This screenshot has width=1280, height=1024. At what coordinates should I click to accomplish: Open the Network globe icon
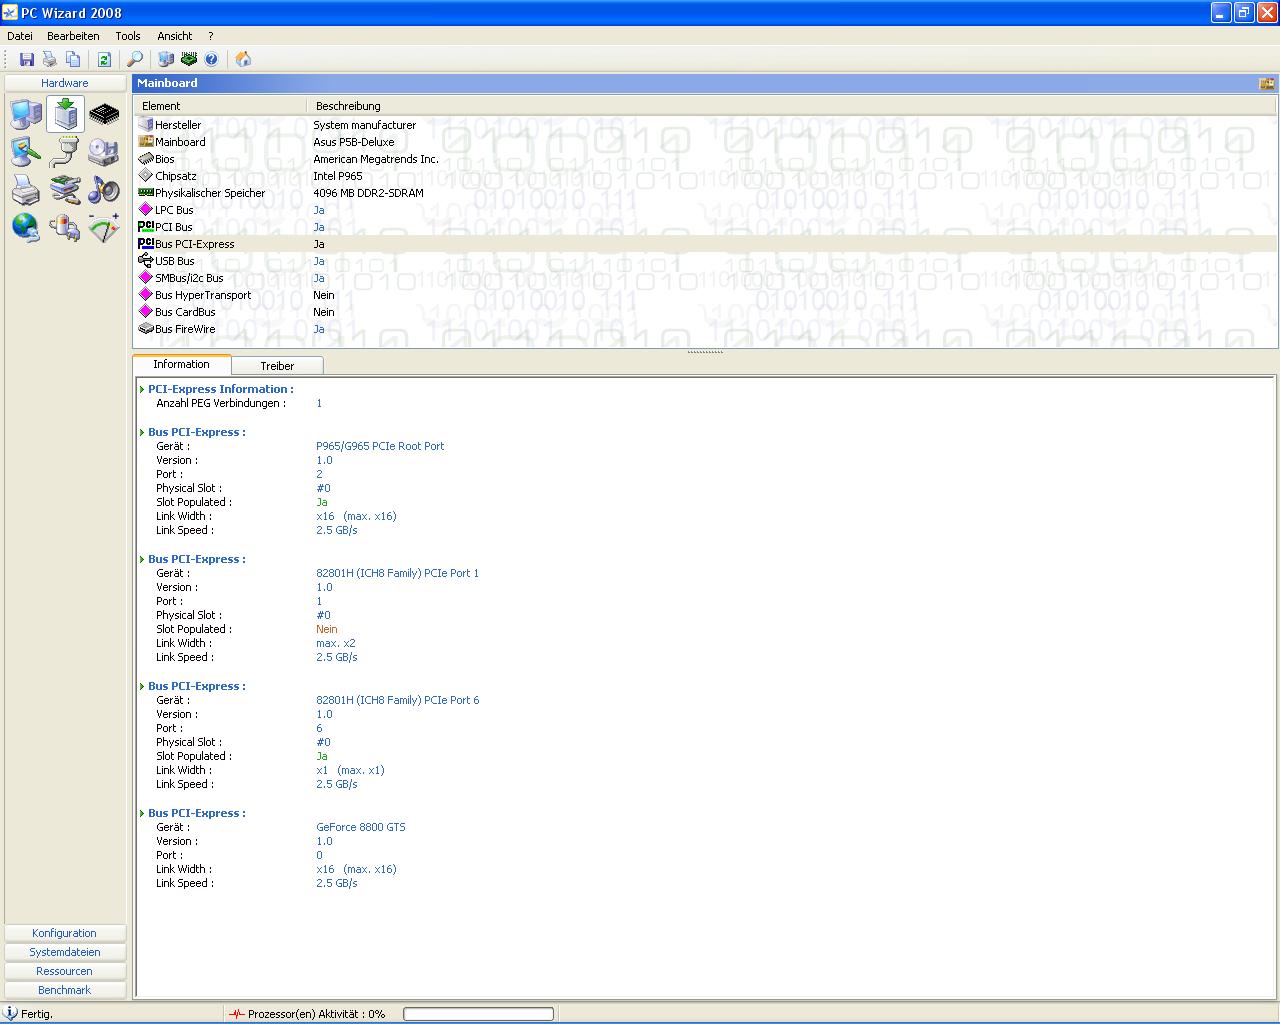point(26,228)
